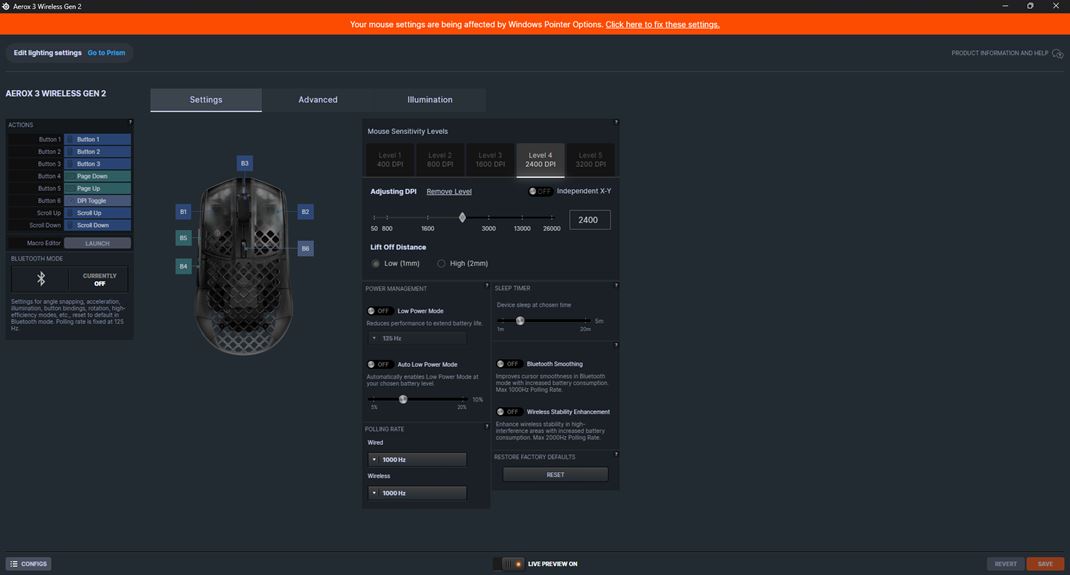
Task: Click help icon of Mouse Sensitivity Levels
Action: point(616,122)
